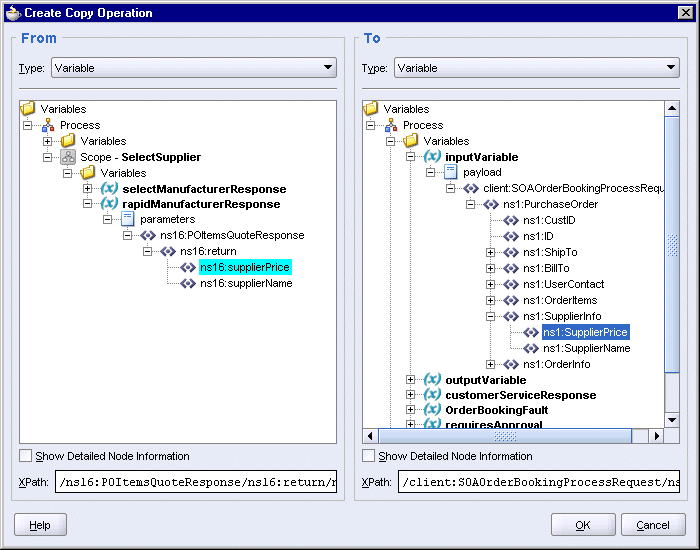Screen dimensions: 700x550
Task: Expand the outputVariable node
Action: pyautogui.click(x=410, y=380)
